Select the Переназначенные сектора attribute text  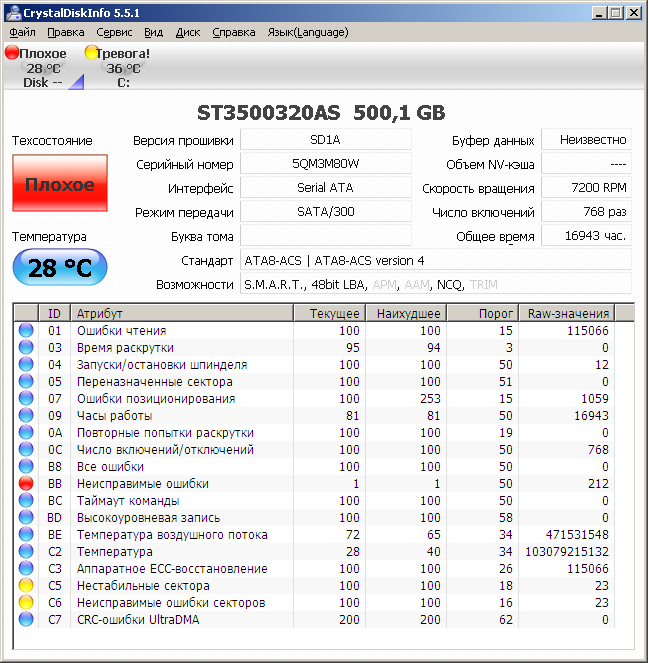pyautogui.click(x=155, y=381)
